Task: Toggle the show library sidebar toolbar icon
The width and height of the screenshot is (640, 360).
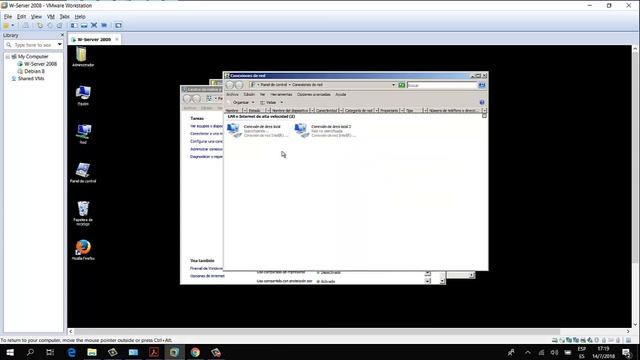Action: click(74, 25)
